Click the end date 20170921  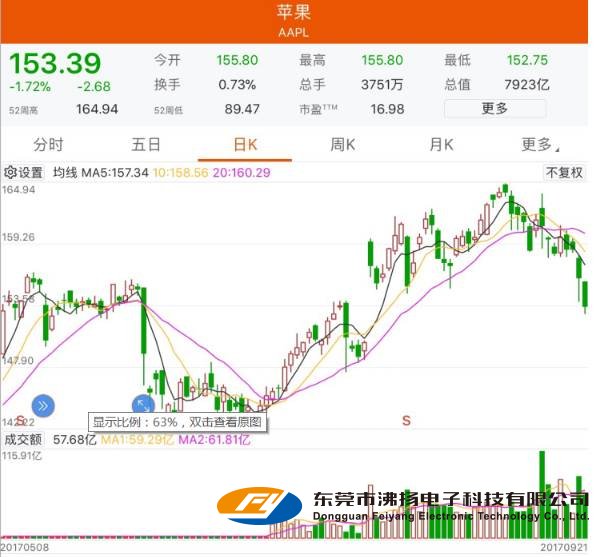pyautogui.click(x=564, y=548)
